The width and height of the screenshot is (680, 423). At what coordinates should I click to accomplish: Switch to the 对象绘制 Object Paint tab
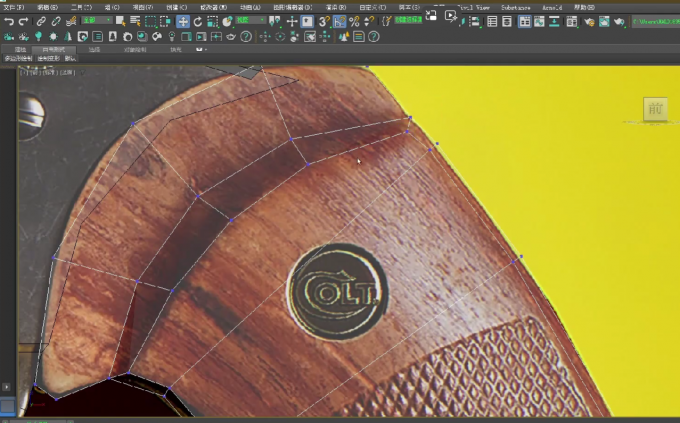point(135,49)
